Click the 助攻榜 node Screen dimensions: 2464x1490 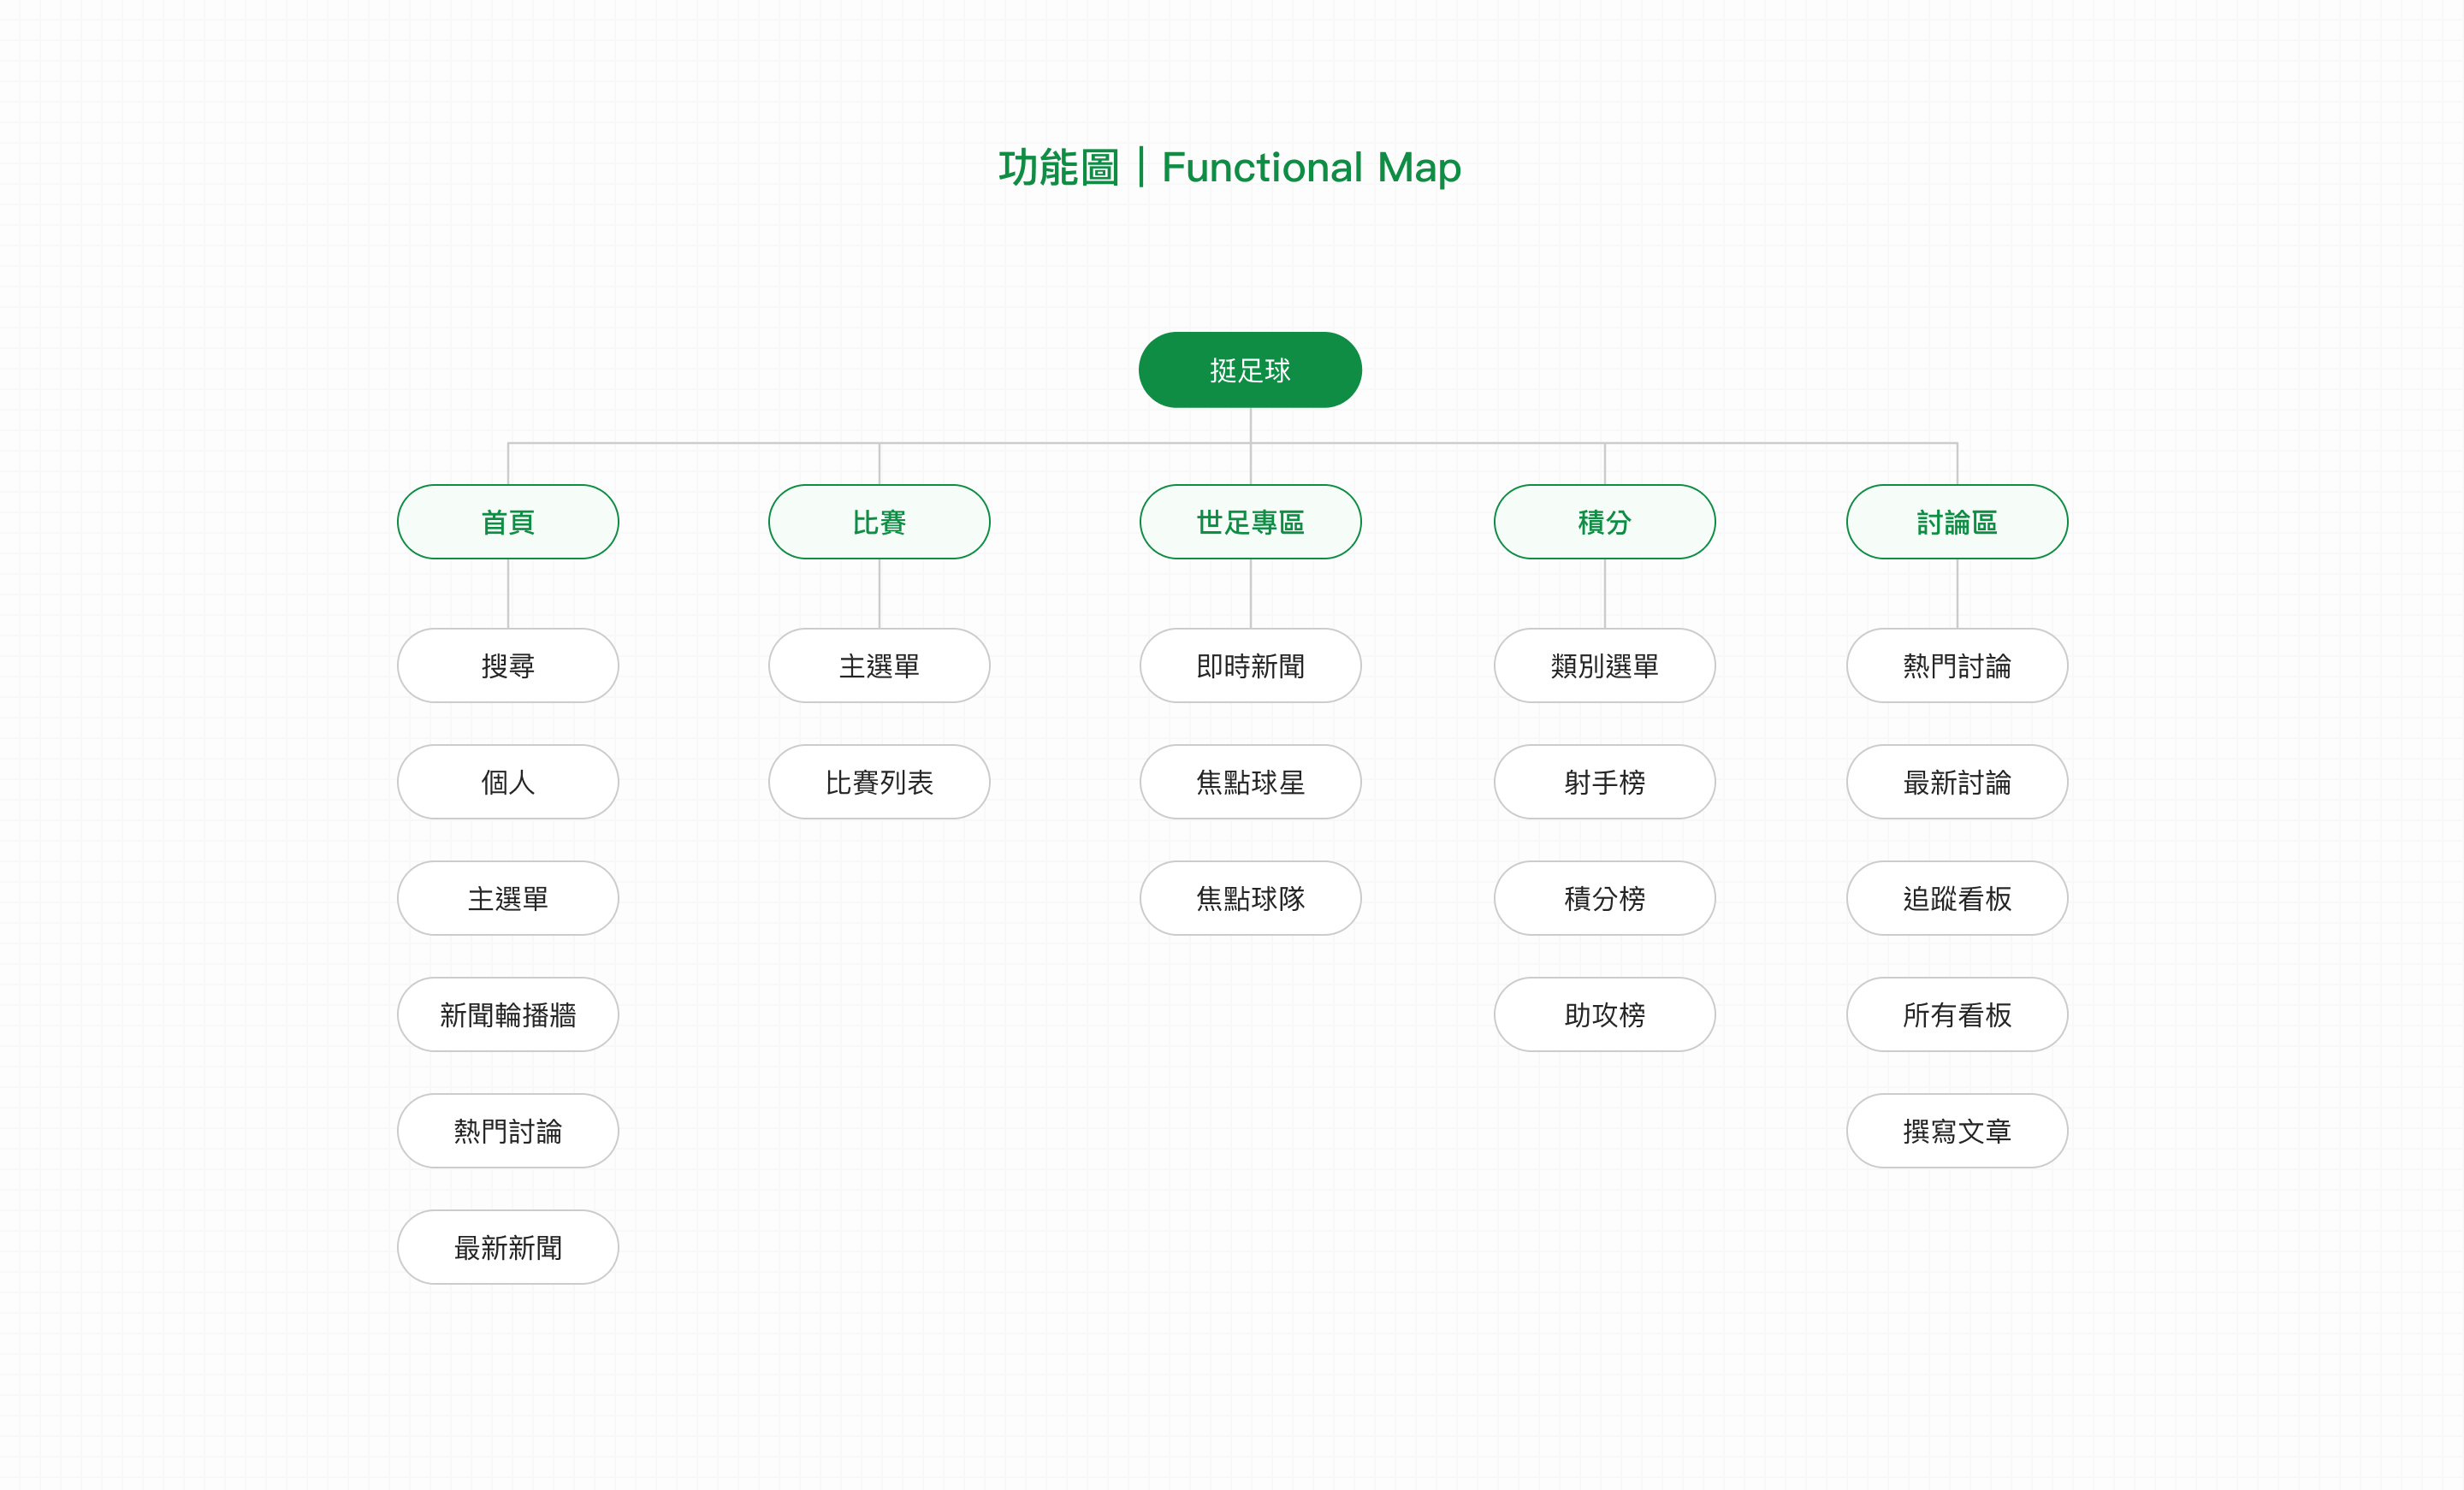click(x=1604, y=1015)
